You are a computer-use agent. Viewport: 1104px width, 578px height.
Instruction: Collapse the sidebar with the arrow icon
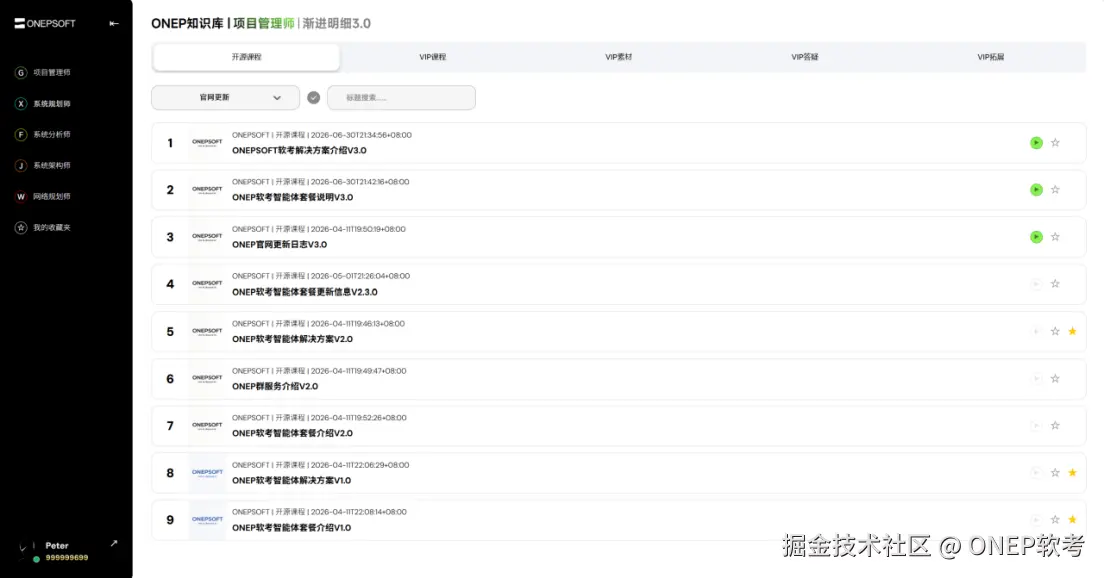[114, 23]
